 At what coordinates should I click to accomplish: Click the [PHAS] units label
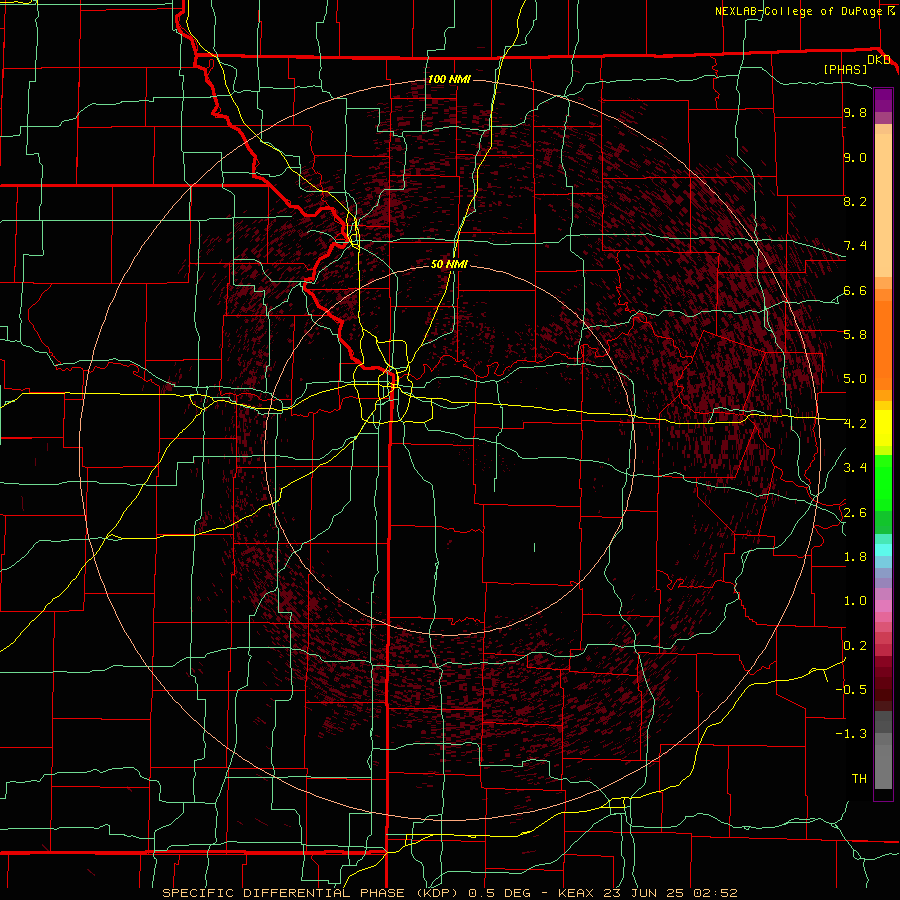845,69
